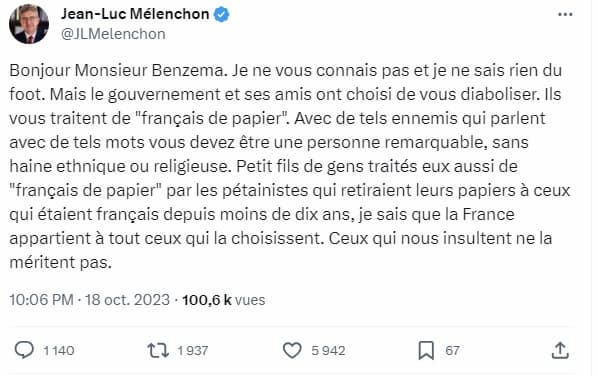Image resolution: width=598 pixels, height=376 pixels.
Task: Open the 100,6 k vues view count
Action: pyautogui.click(x=223, y=300)
